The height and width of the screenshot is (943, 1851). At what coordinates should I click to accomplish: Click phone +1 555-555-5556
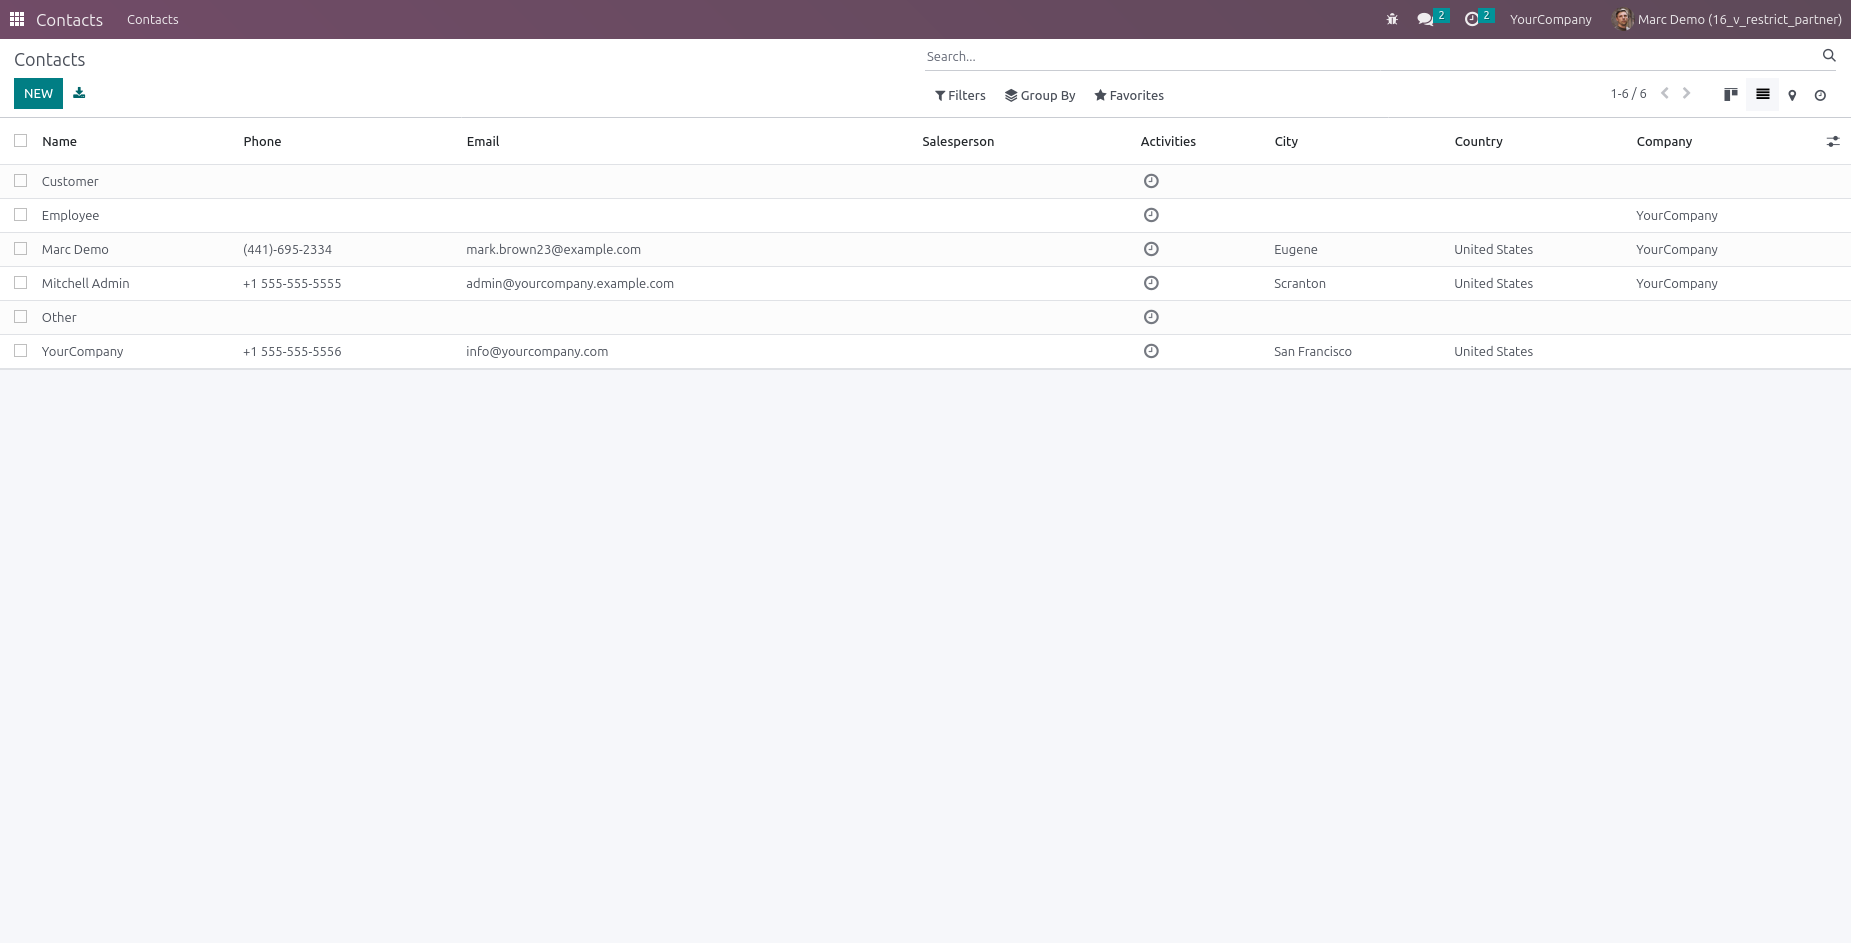pos(292,351)
